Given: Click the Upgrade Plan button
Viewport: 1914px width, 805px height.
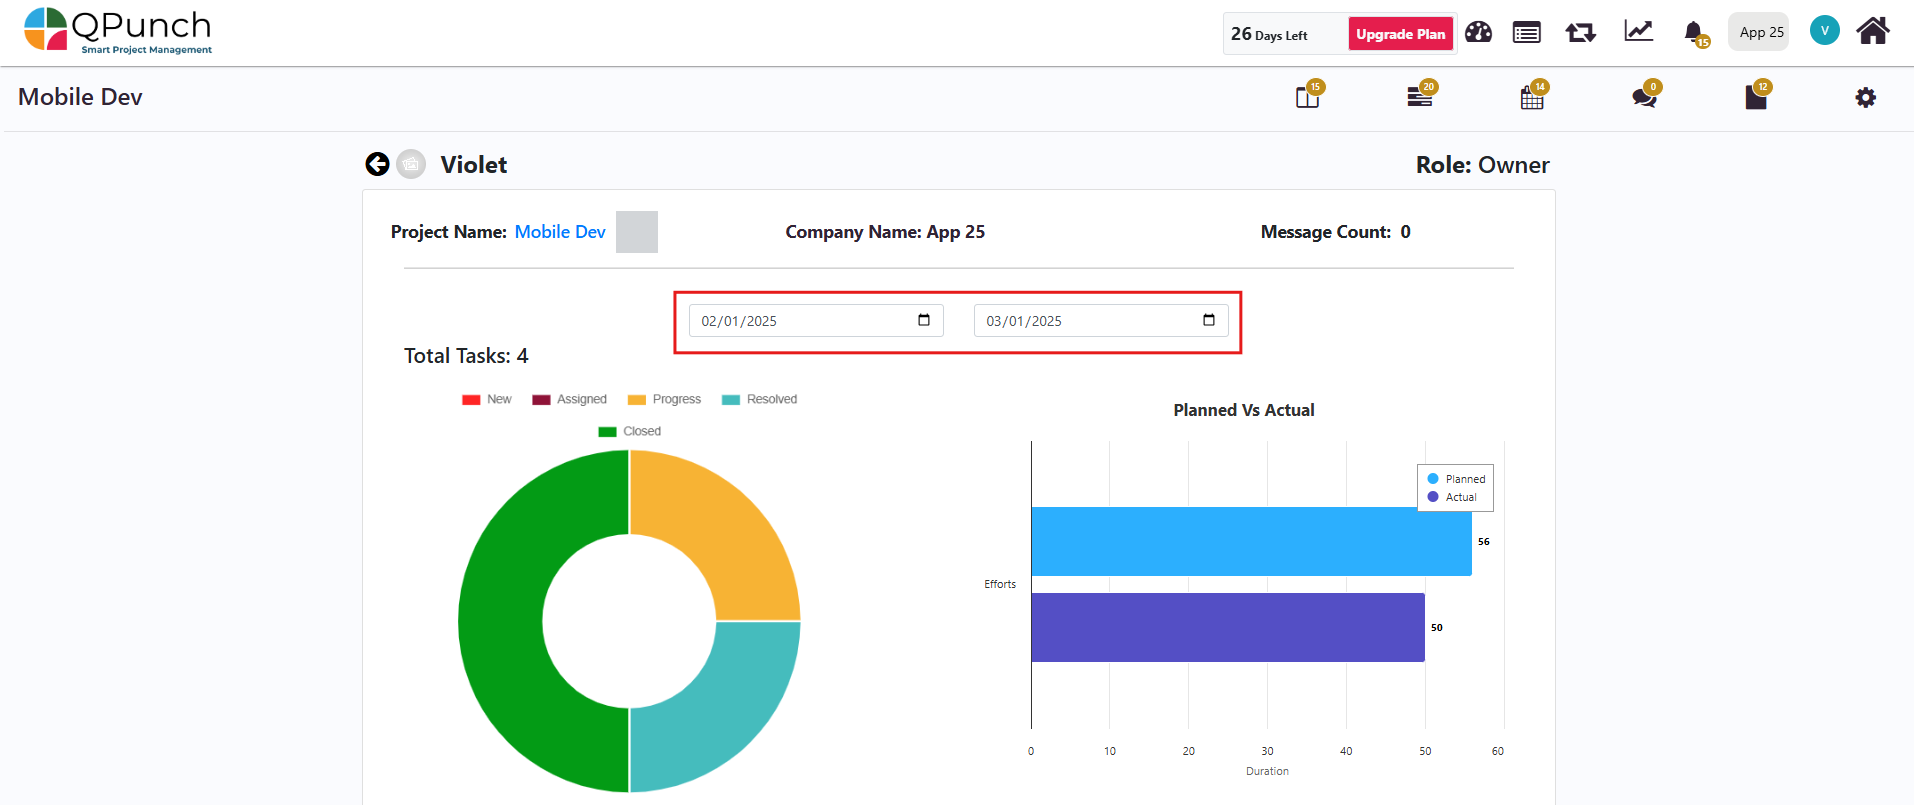Looking at the screenshot, I should [x=1401, y=34].
